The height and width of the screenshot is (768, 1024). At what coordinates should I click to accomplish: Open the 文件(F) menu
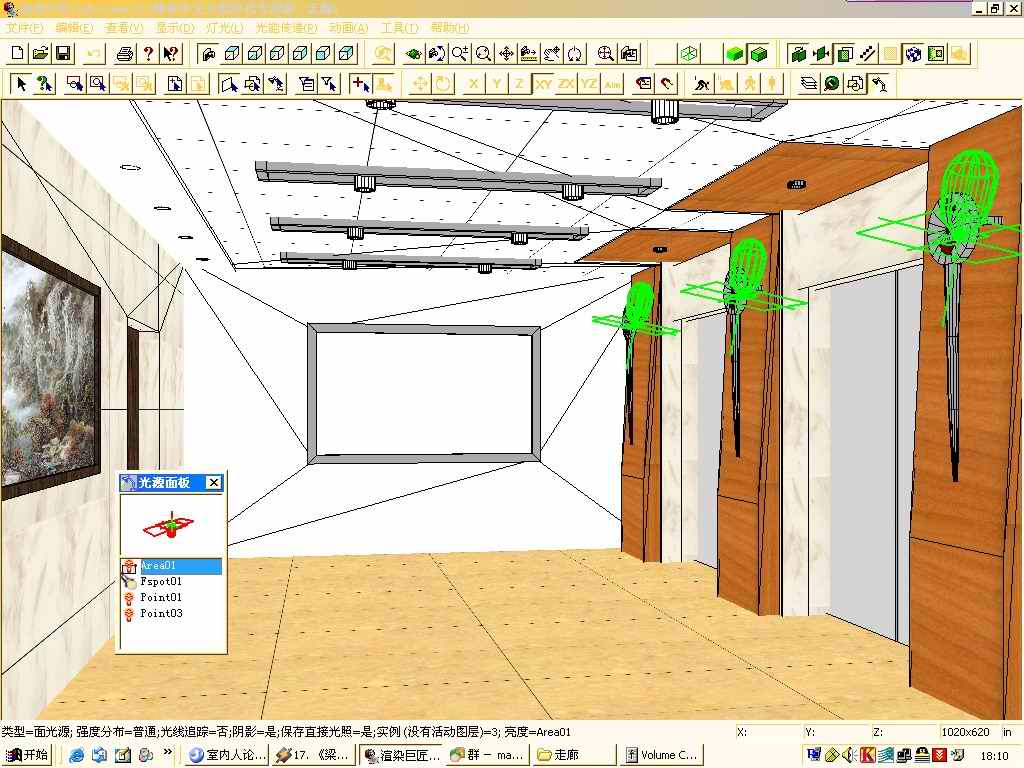tap(24, 27)
